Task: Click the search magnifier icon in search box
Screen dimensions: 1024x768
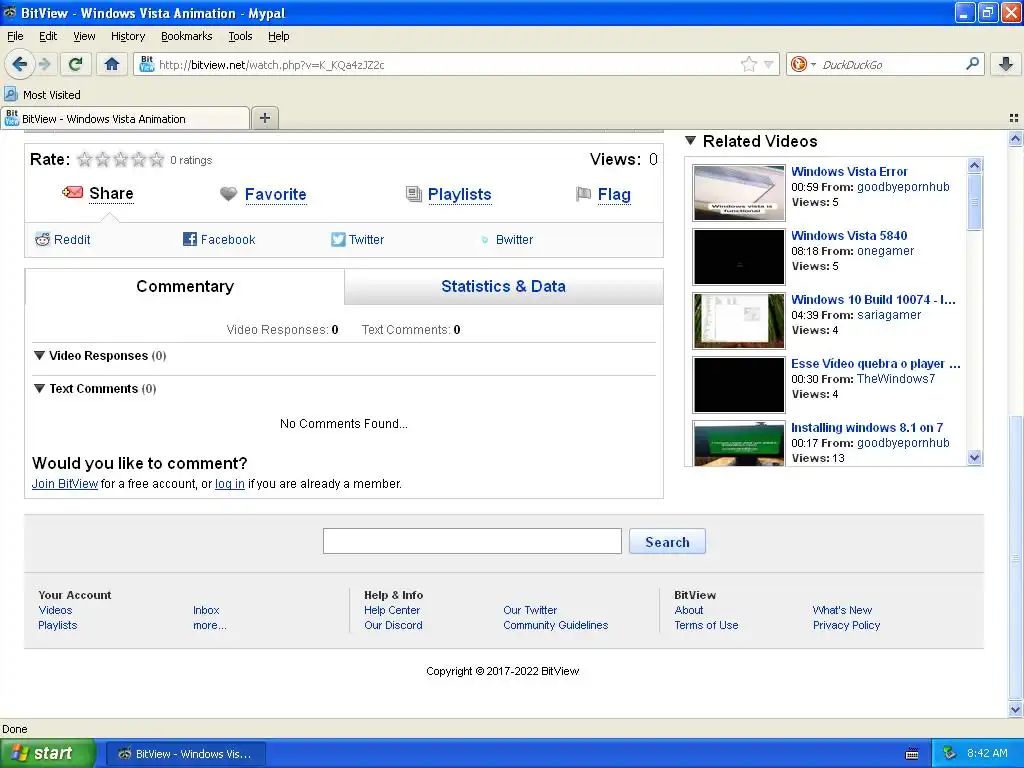Action: click(x=972, y=64)
